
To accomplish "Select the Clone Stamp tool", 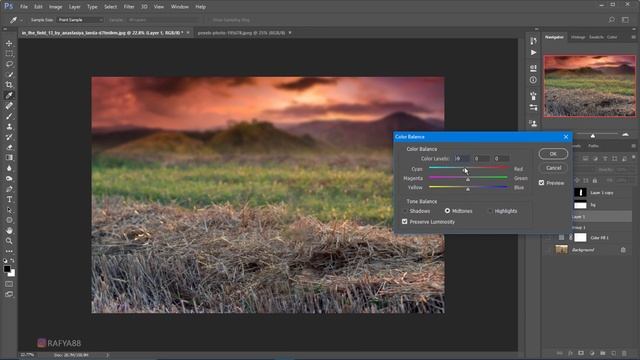I will pyautogui.click(x=9, y=127).
